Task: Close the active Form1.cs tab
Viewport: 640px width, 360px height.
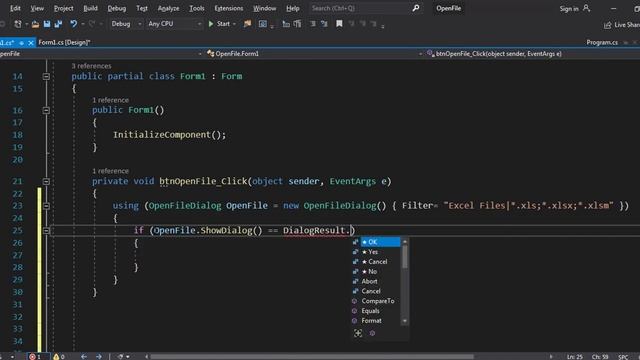Action: pos(31,42)
